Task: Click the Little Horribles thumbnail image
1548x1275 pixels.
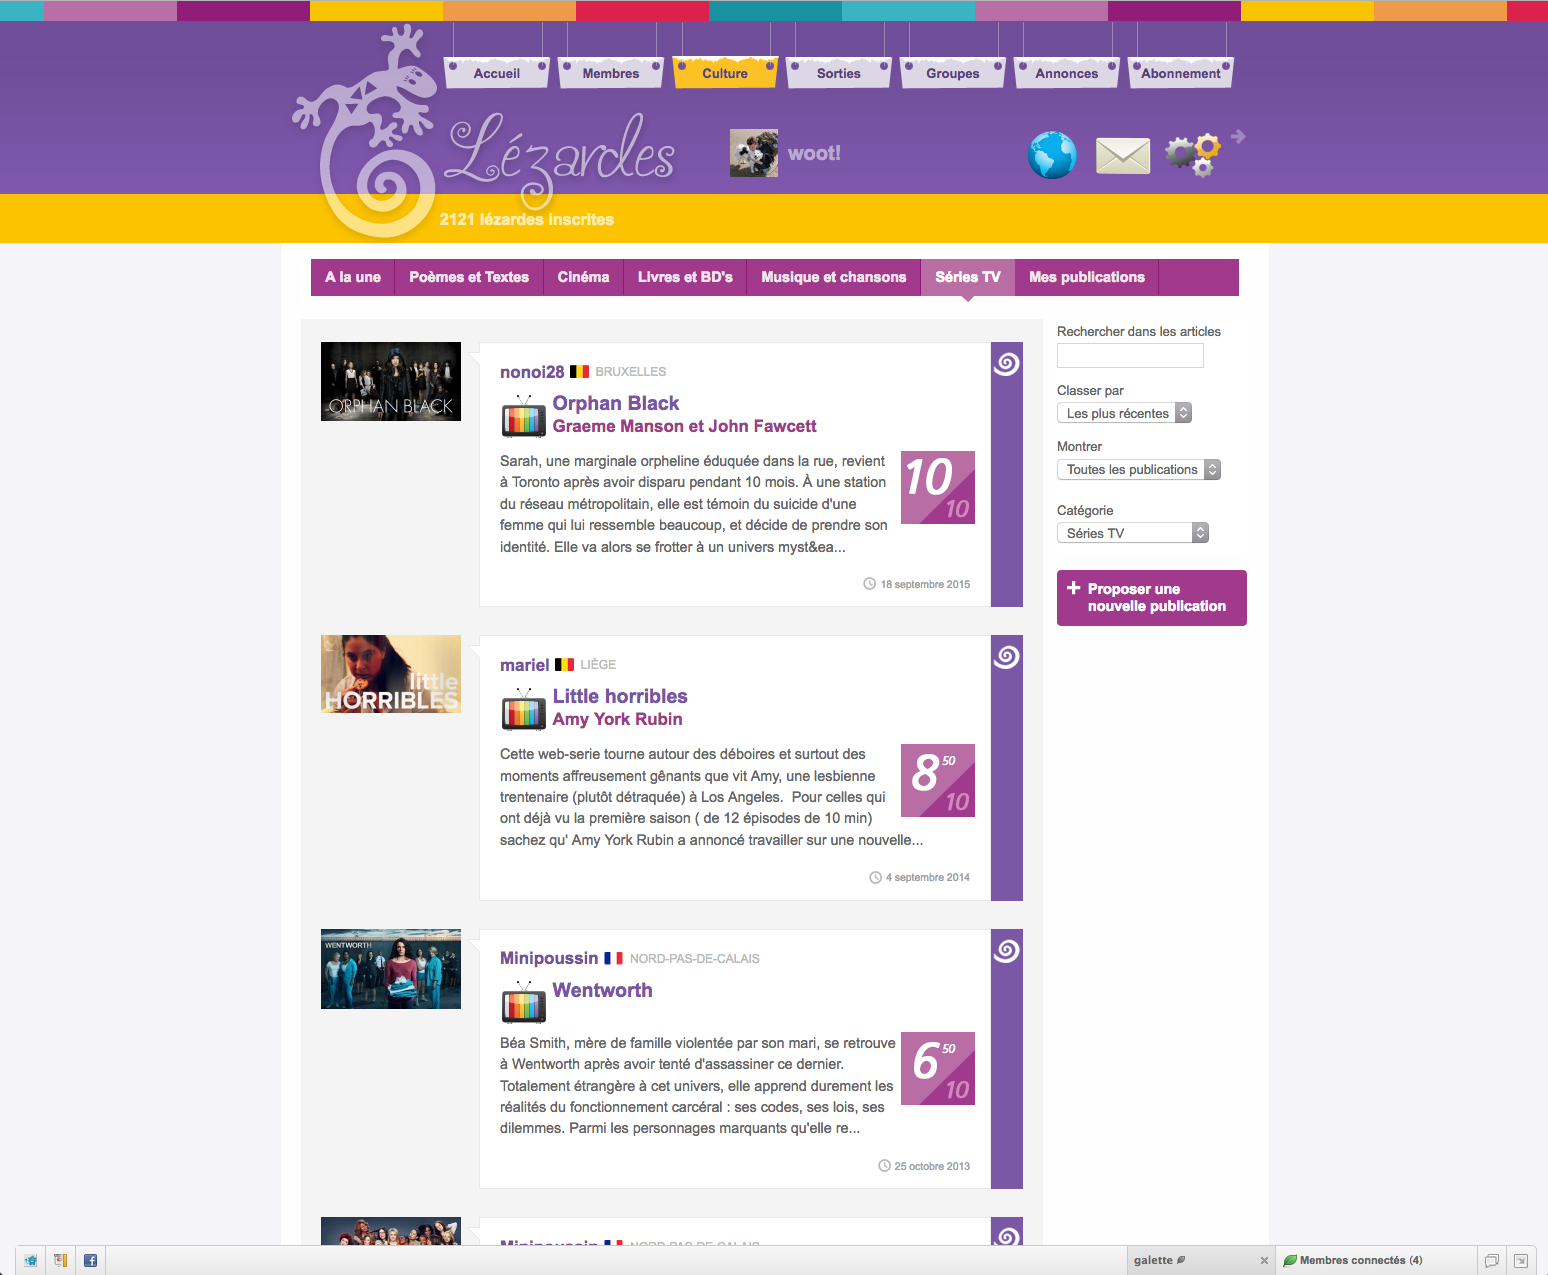Action: click(x=391, y=674)
